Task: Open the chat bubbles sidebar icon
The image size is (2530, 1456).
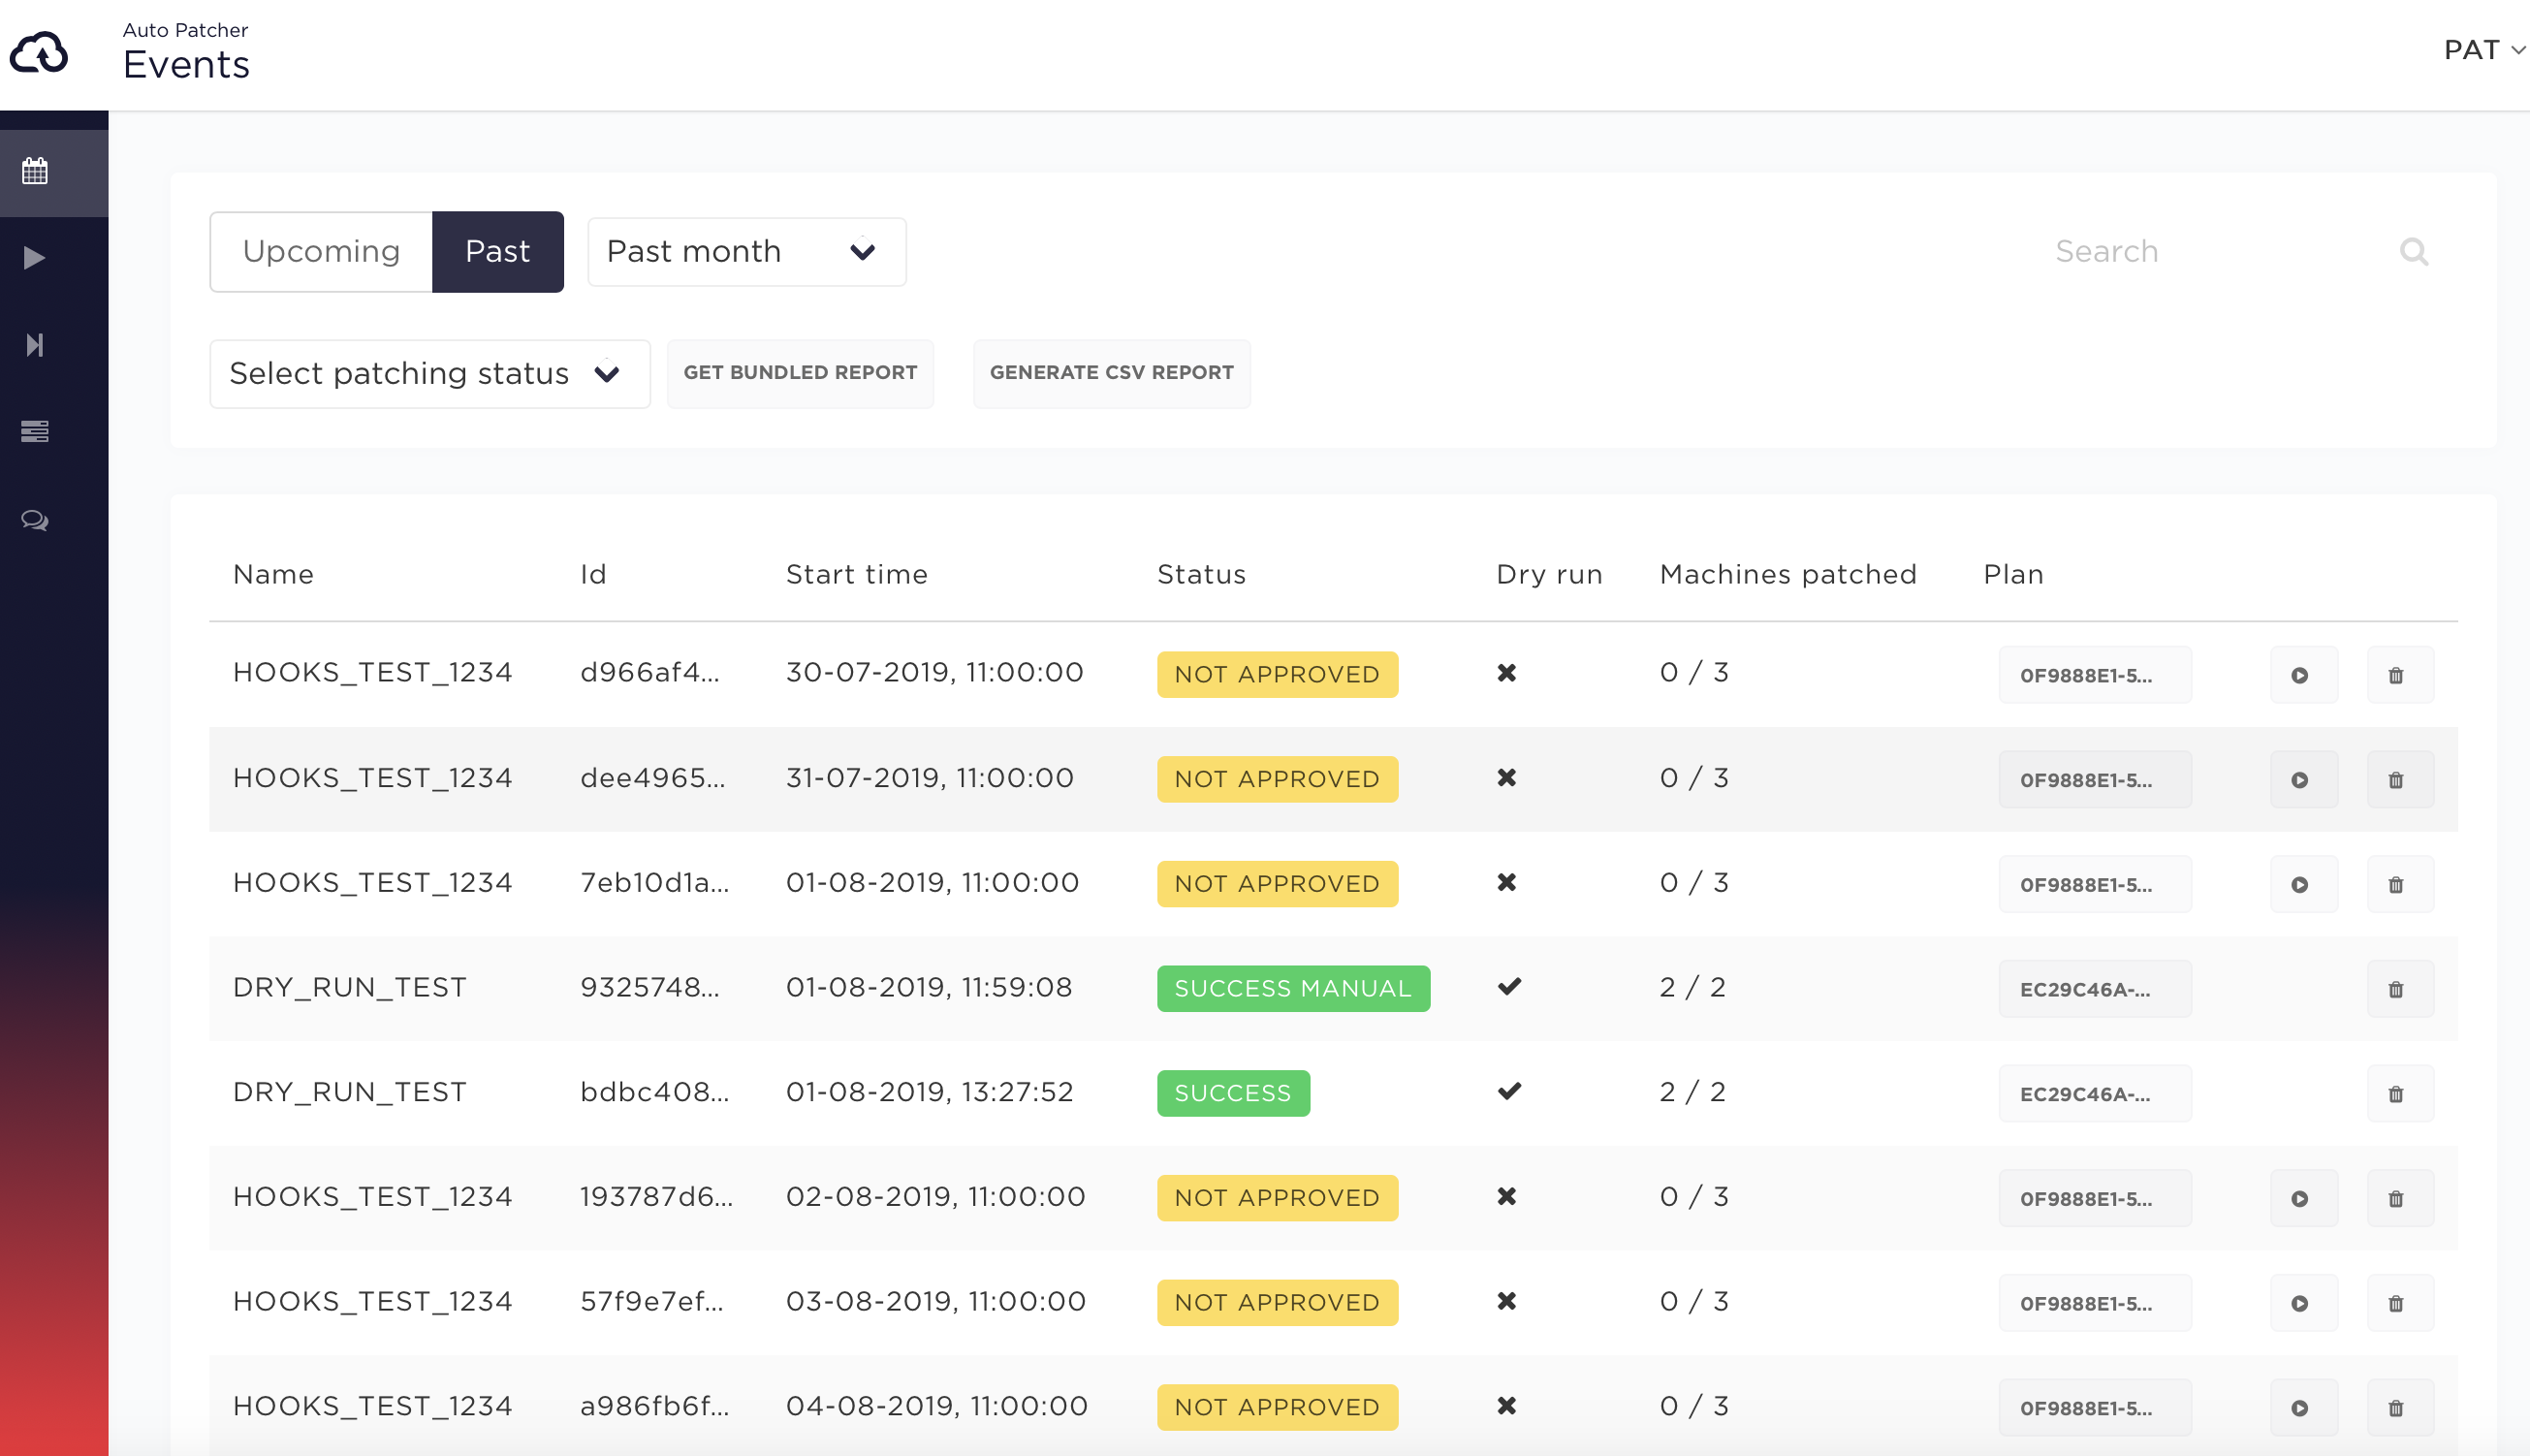Action: pyautogui.click(x=35, y=520)
